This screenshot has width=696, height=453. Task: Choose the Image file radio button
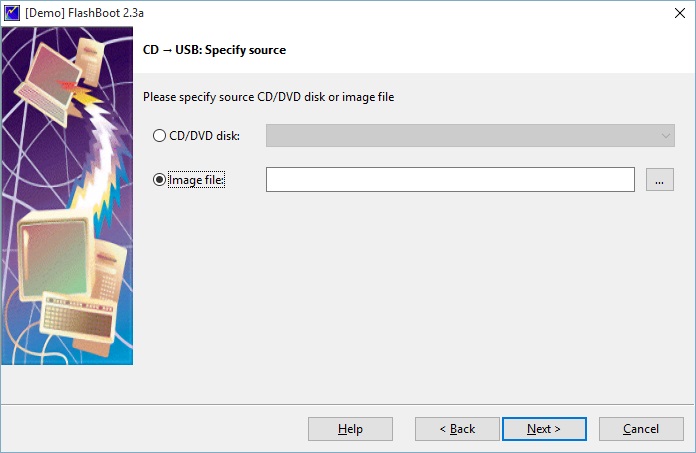click(159, 180)
